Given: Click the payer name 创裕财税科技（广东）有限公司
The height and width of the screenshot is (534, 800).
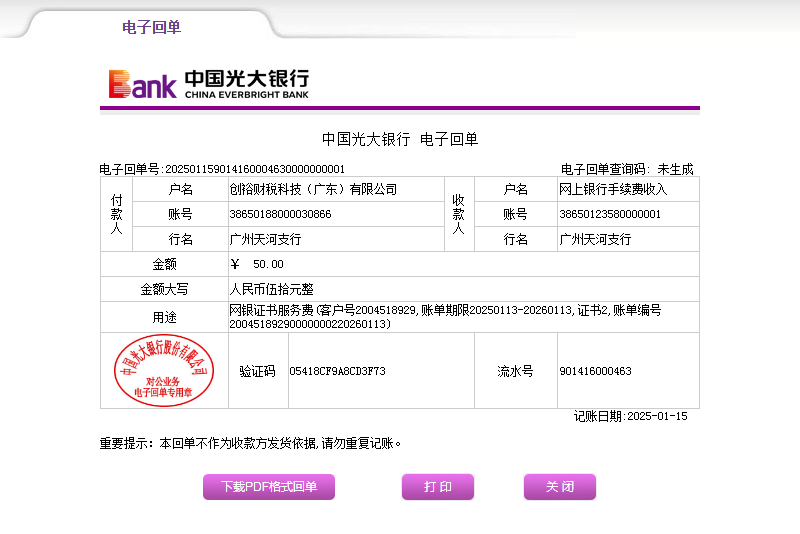Looking at the screenshot, I should 313,189.
